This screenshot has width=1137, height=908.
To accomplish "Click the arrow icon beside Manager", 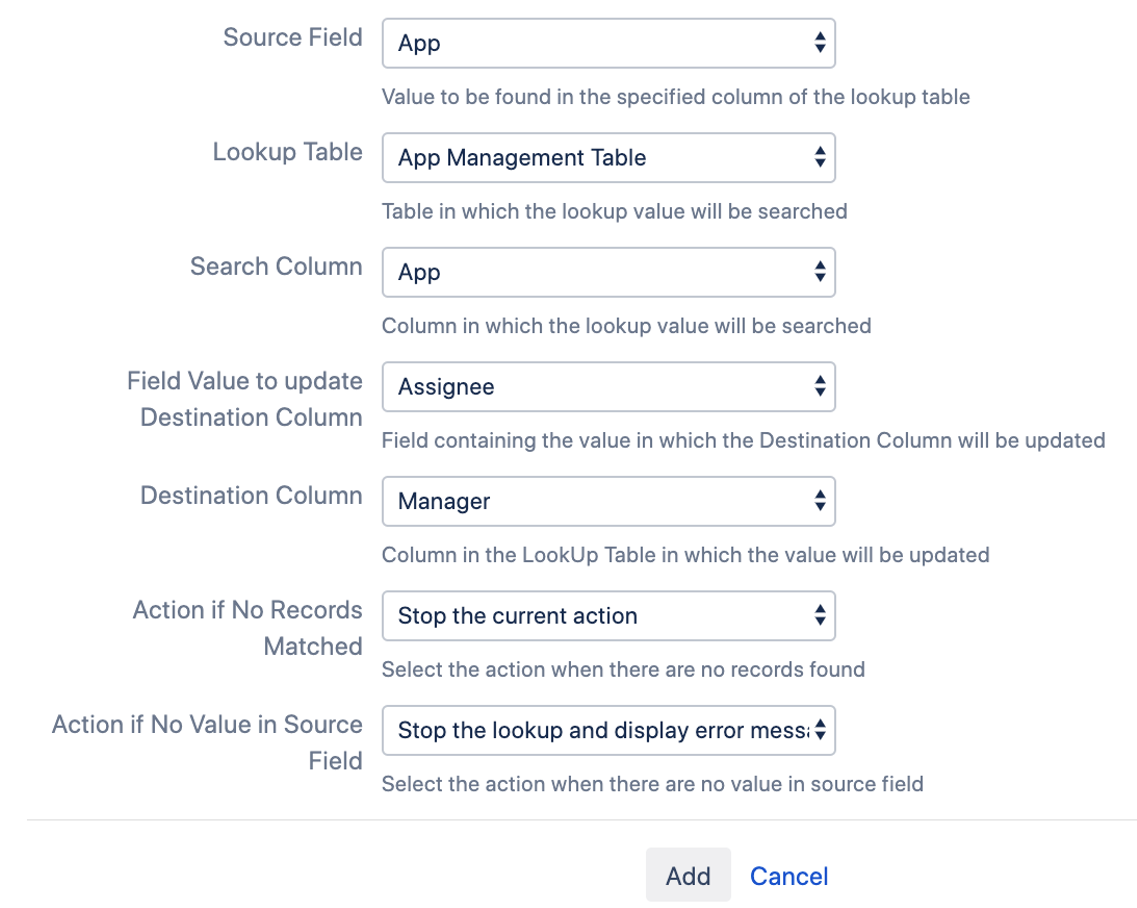I will [x=819, y=501].
